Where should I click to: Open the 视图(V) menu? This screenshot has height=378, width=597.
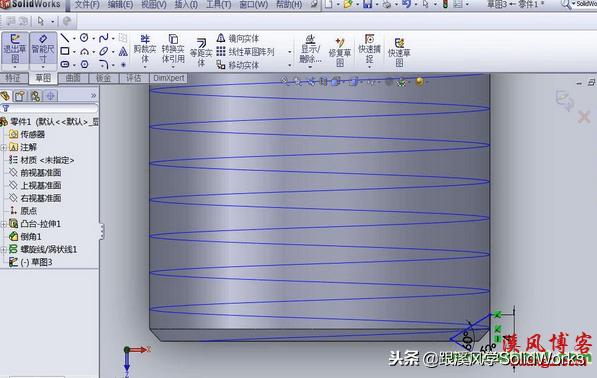[x=154, y=5]
